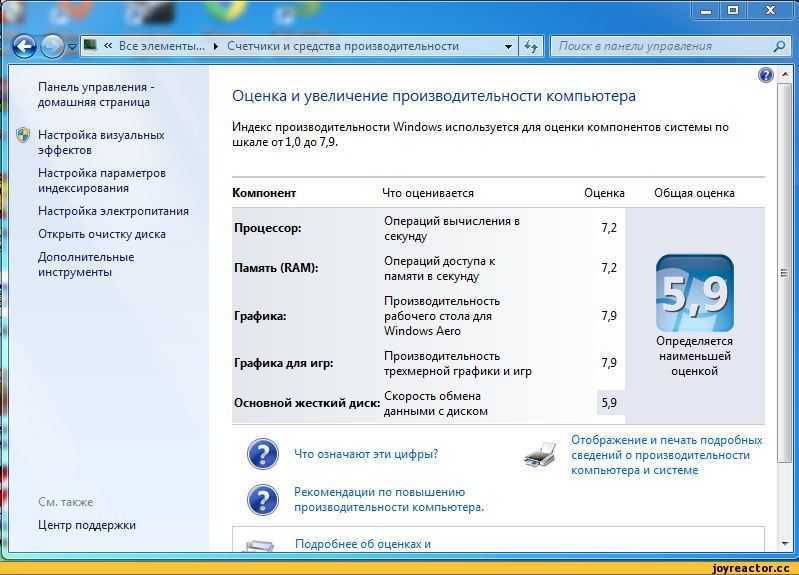799x575 pixels.
Task: Open 'Открыть очистку диска' link
Action: 102,234
